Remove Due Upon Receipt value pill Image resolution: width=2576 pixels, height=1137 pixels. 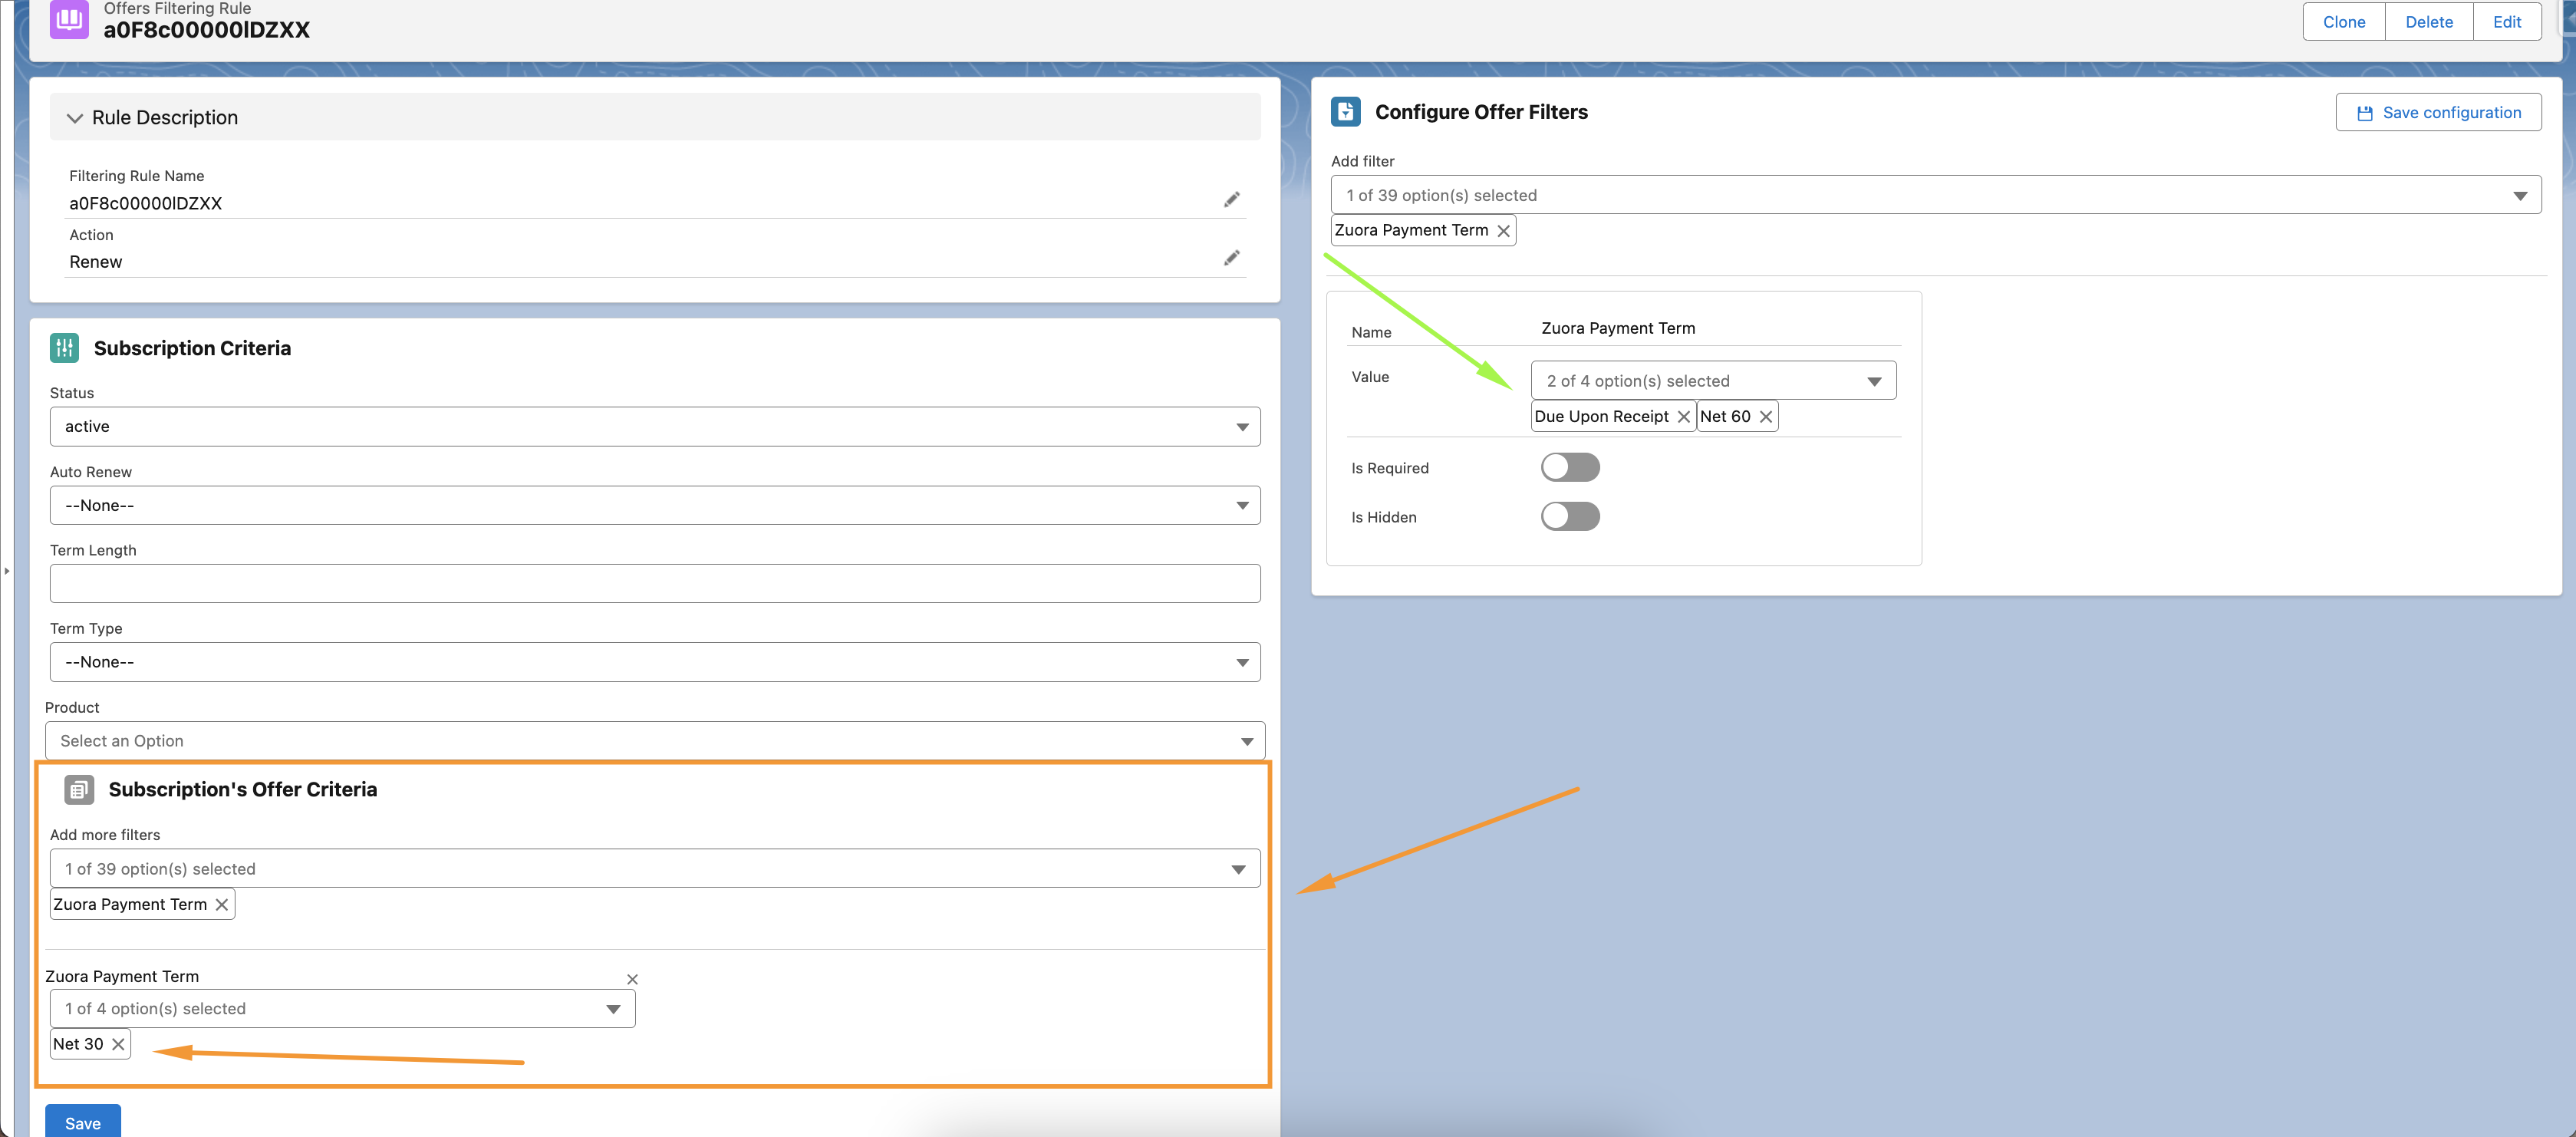coord(1683,417)
